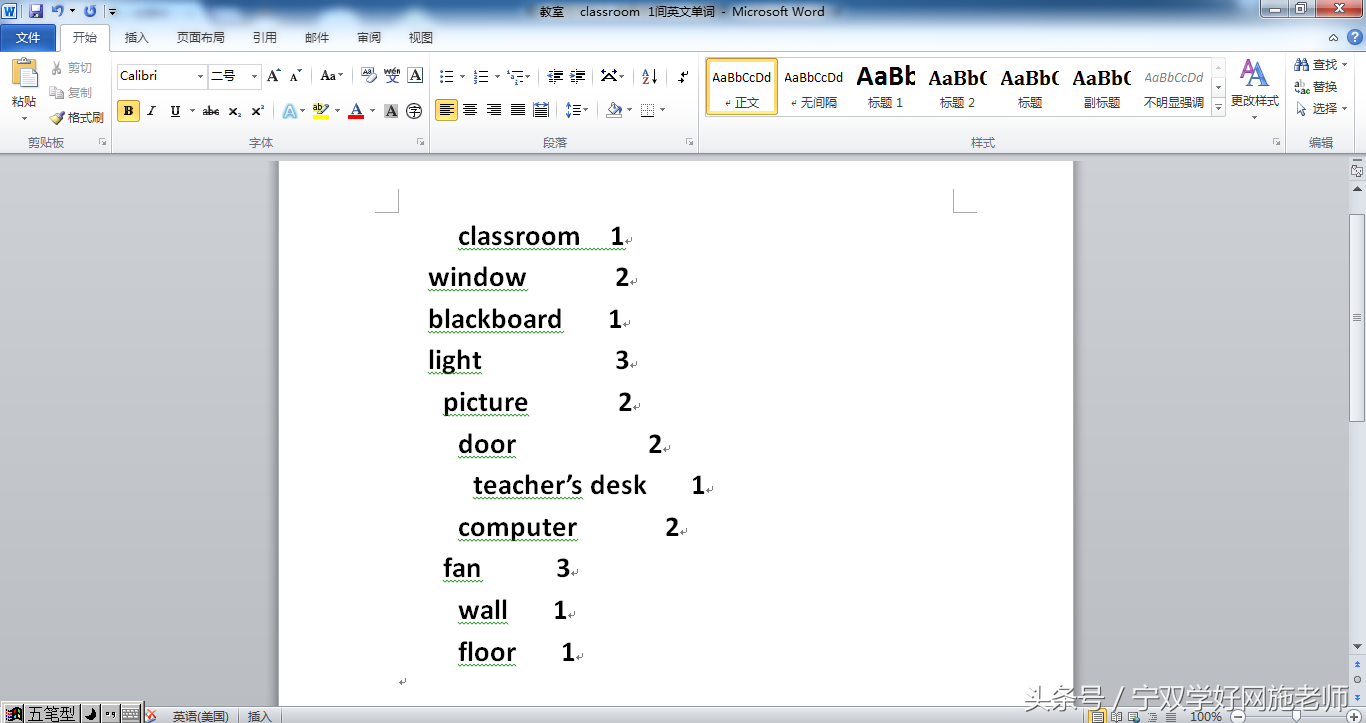This screenshot has height=723, width=1366.
Task: Toggle Italic formatting
Action: click(152, 111)
